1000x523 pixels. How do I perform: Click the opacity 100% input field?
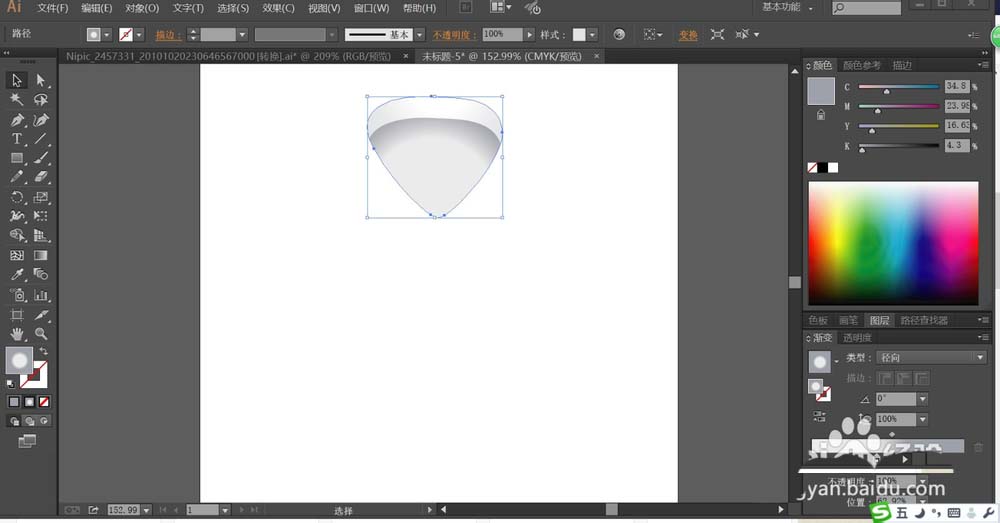pos(502,34)
